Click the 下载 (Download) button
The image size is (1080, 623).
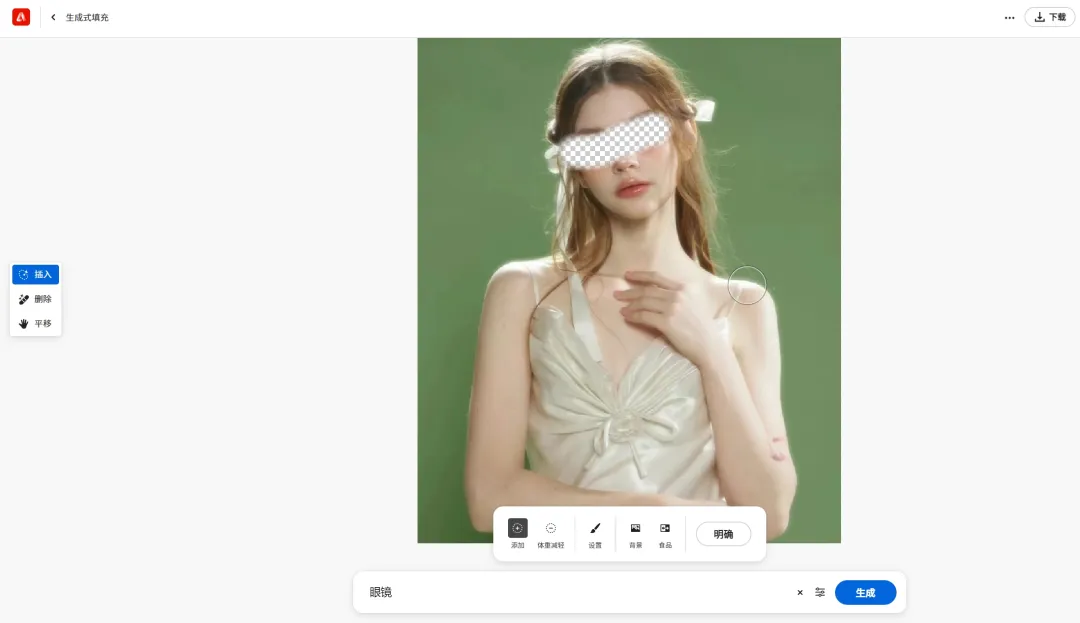pos(1049,17)
